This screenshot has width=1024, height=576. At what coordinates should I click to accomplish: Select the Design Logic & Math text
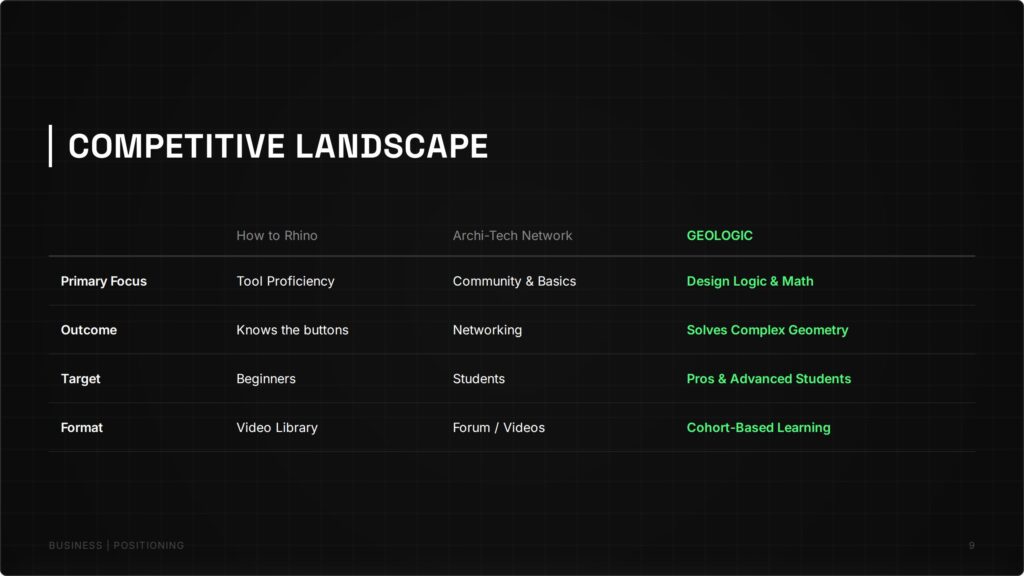click(749, 281)
